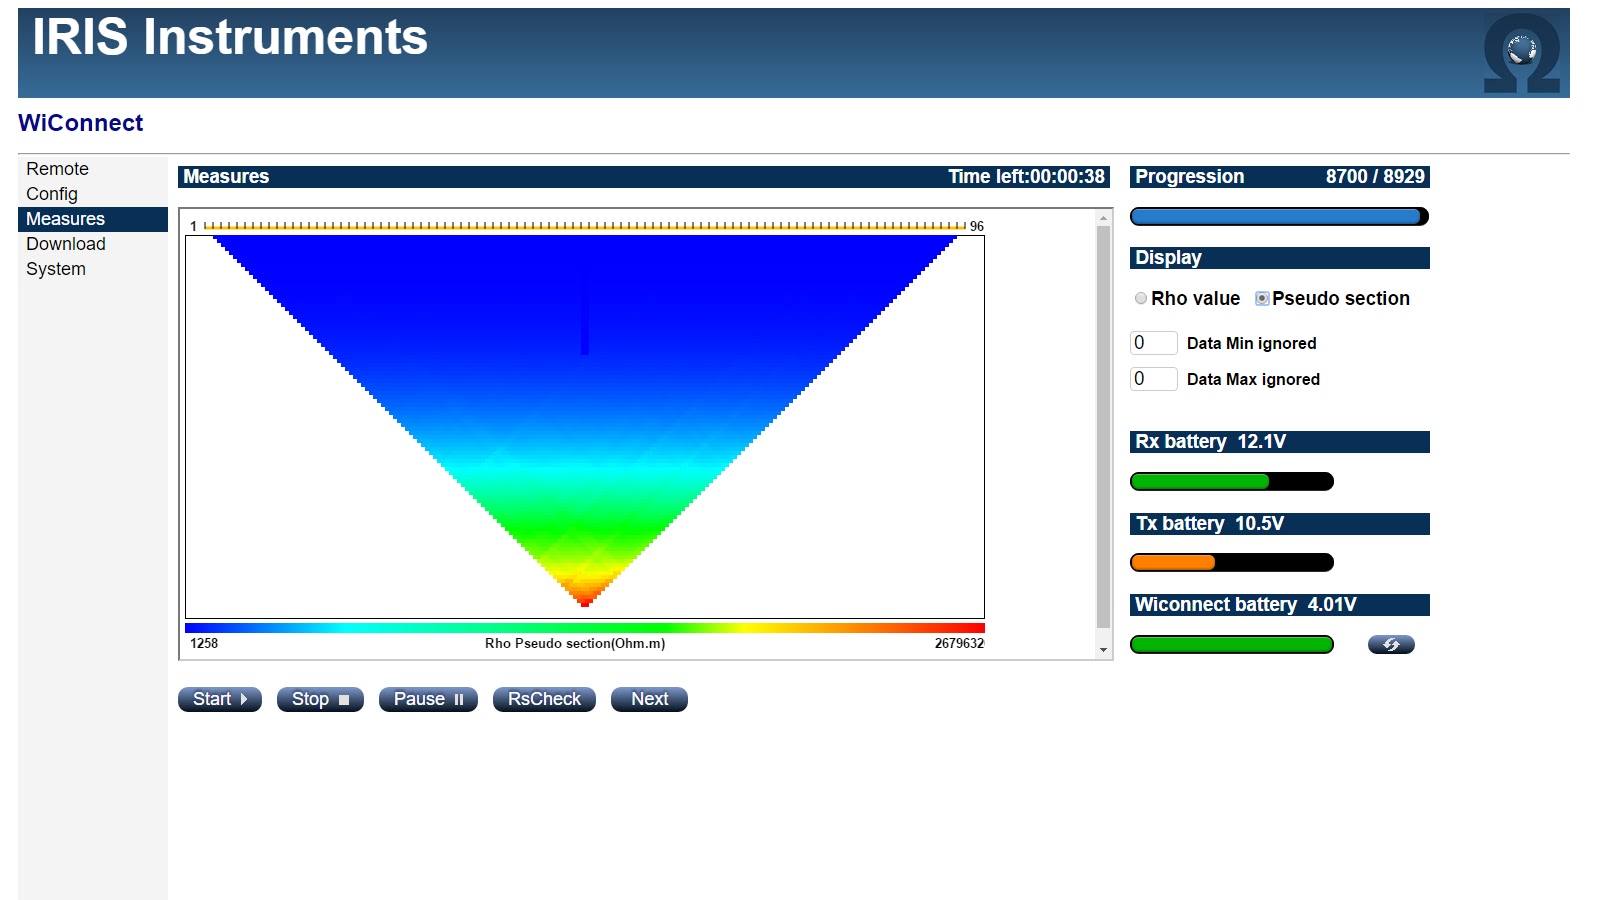Click the IRIS Instruments omega logo

(1521, 45)
